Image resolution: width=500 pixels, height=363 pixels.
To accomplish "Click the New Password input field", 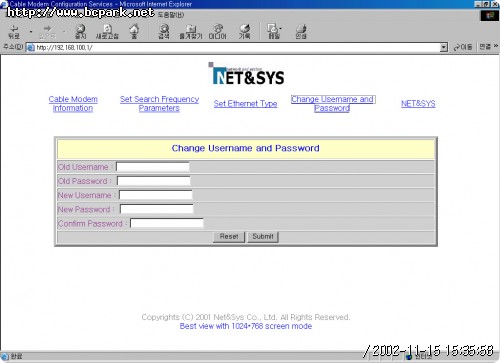I will tap(157, 209).
